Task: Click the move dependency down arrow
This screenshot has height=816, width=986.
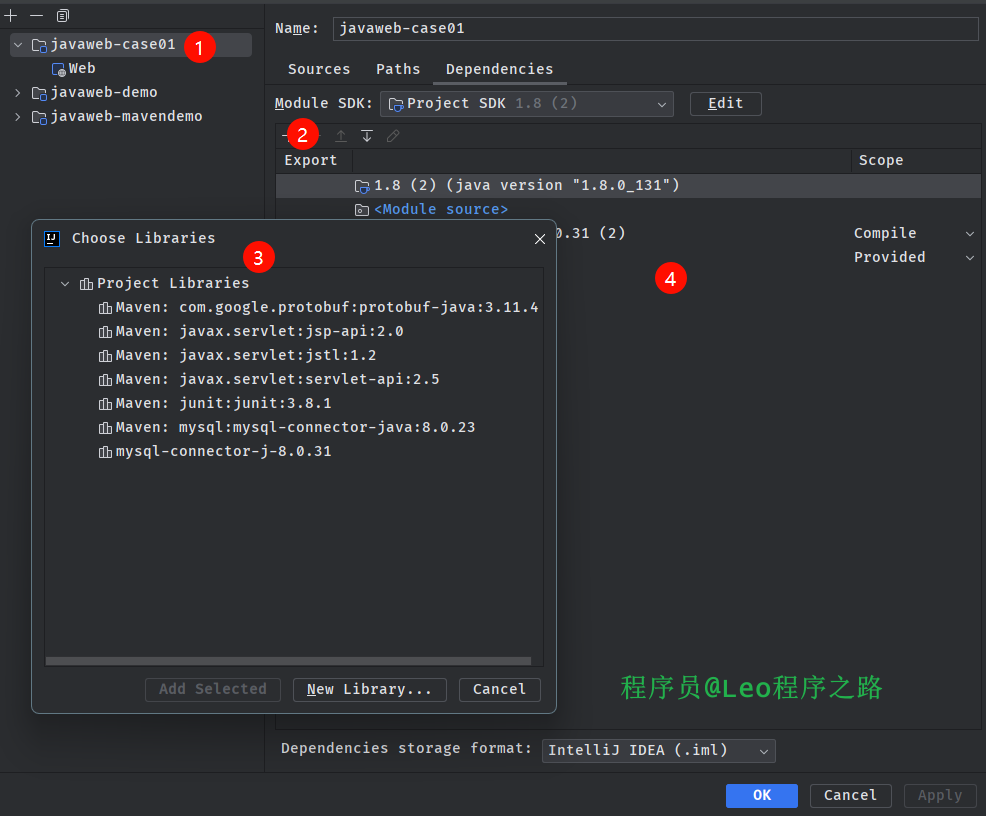Action: pos(367,136)
